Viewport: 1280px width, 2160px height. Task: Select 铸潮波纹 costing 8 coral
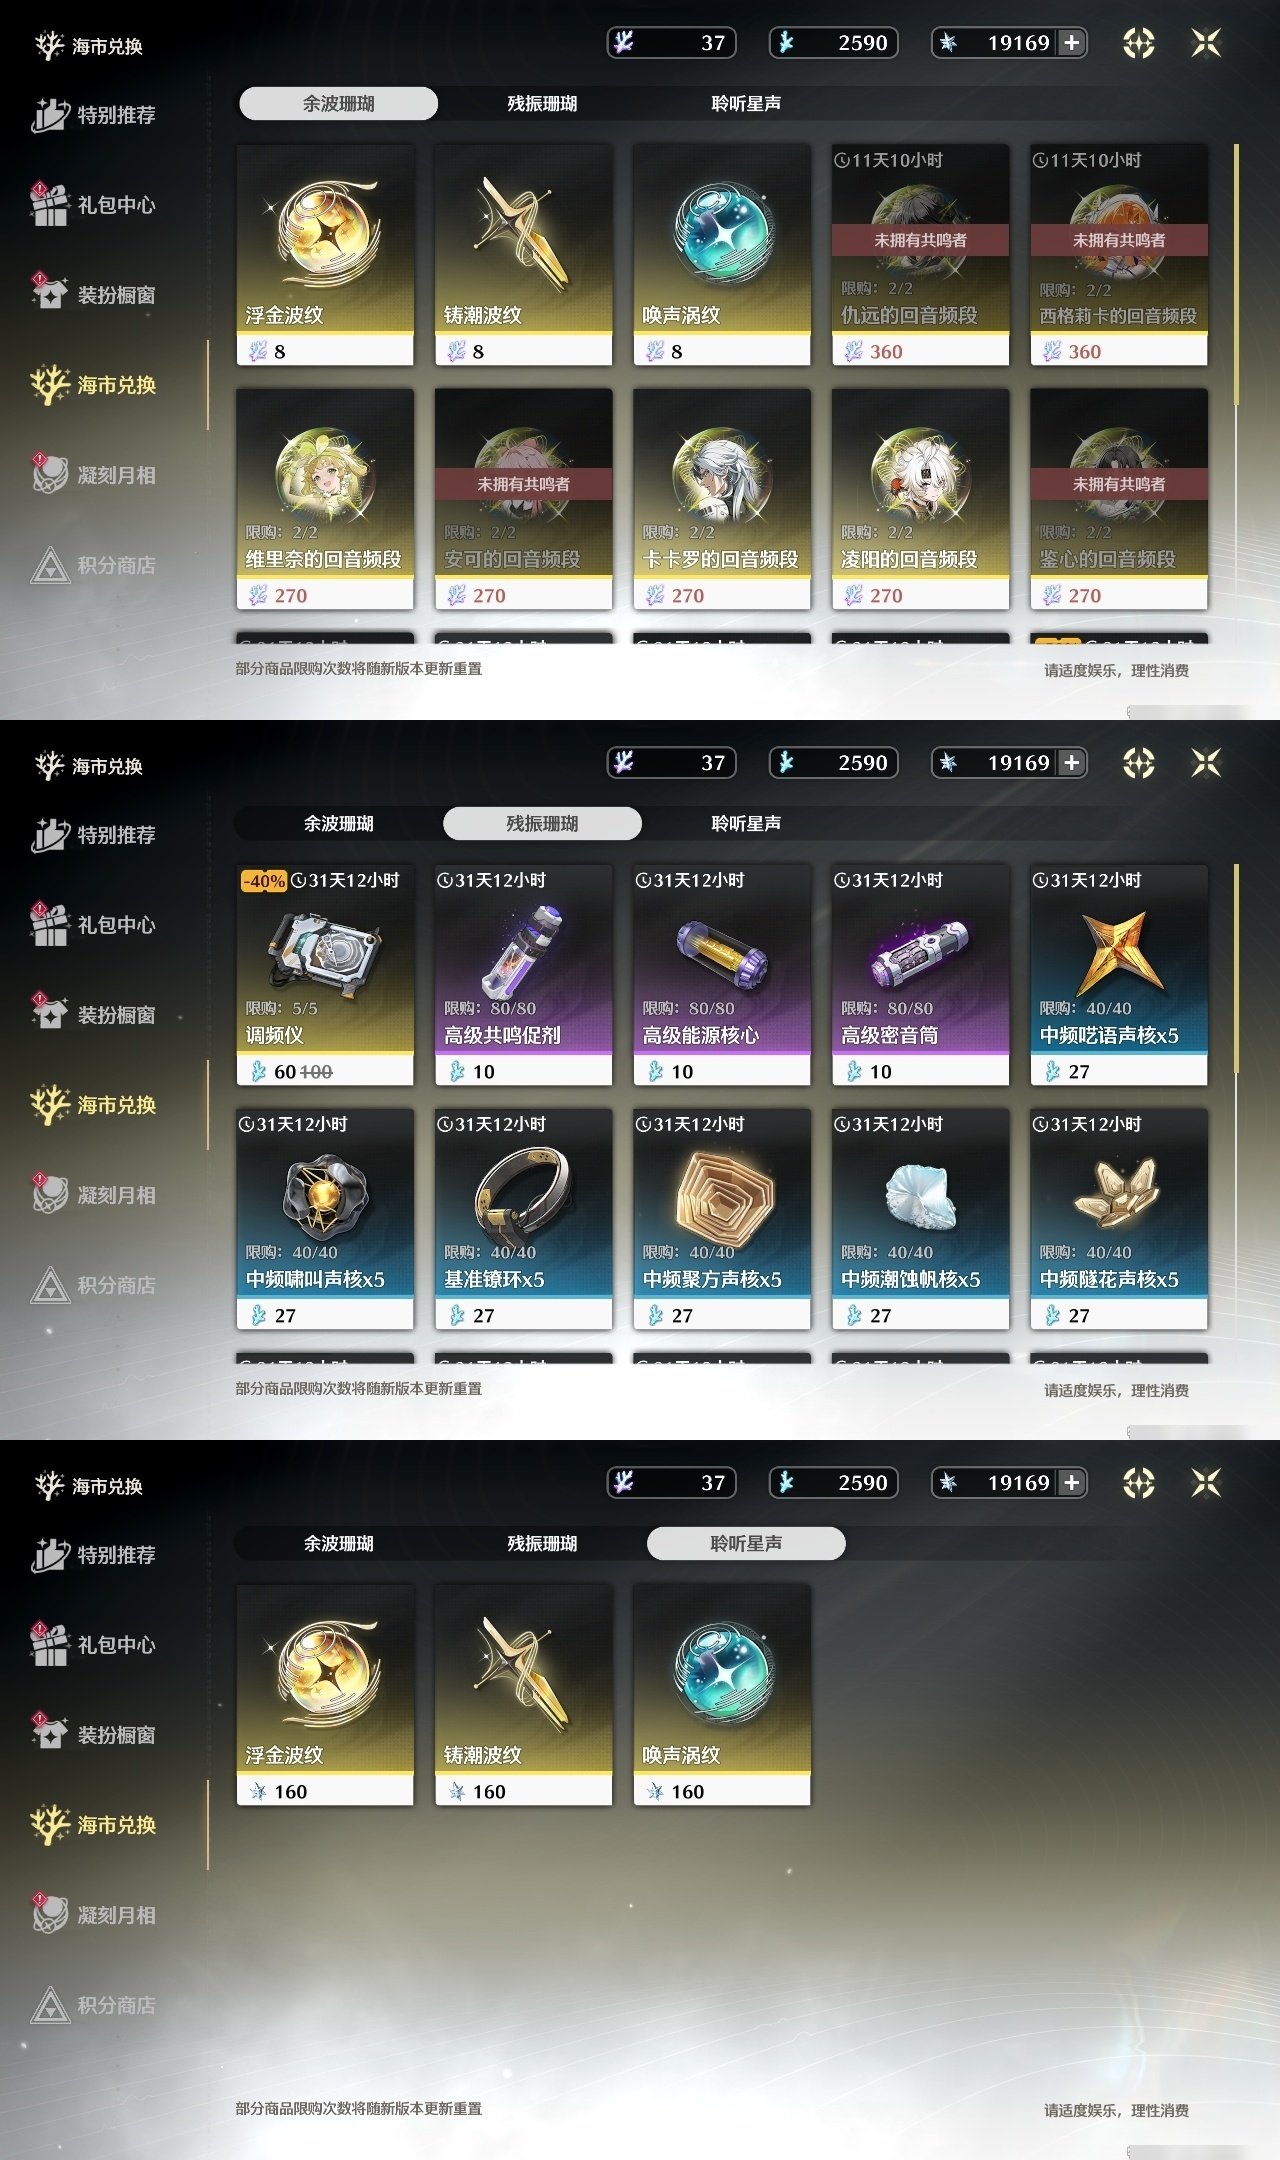[523, 255]
